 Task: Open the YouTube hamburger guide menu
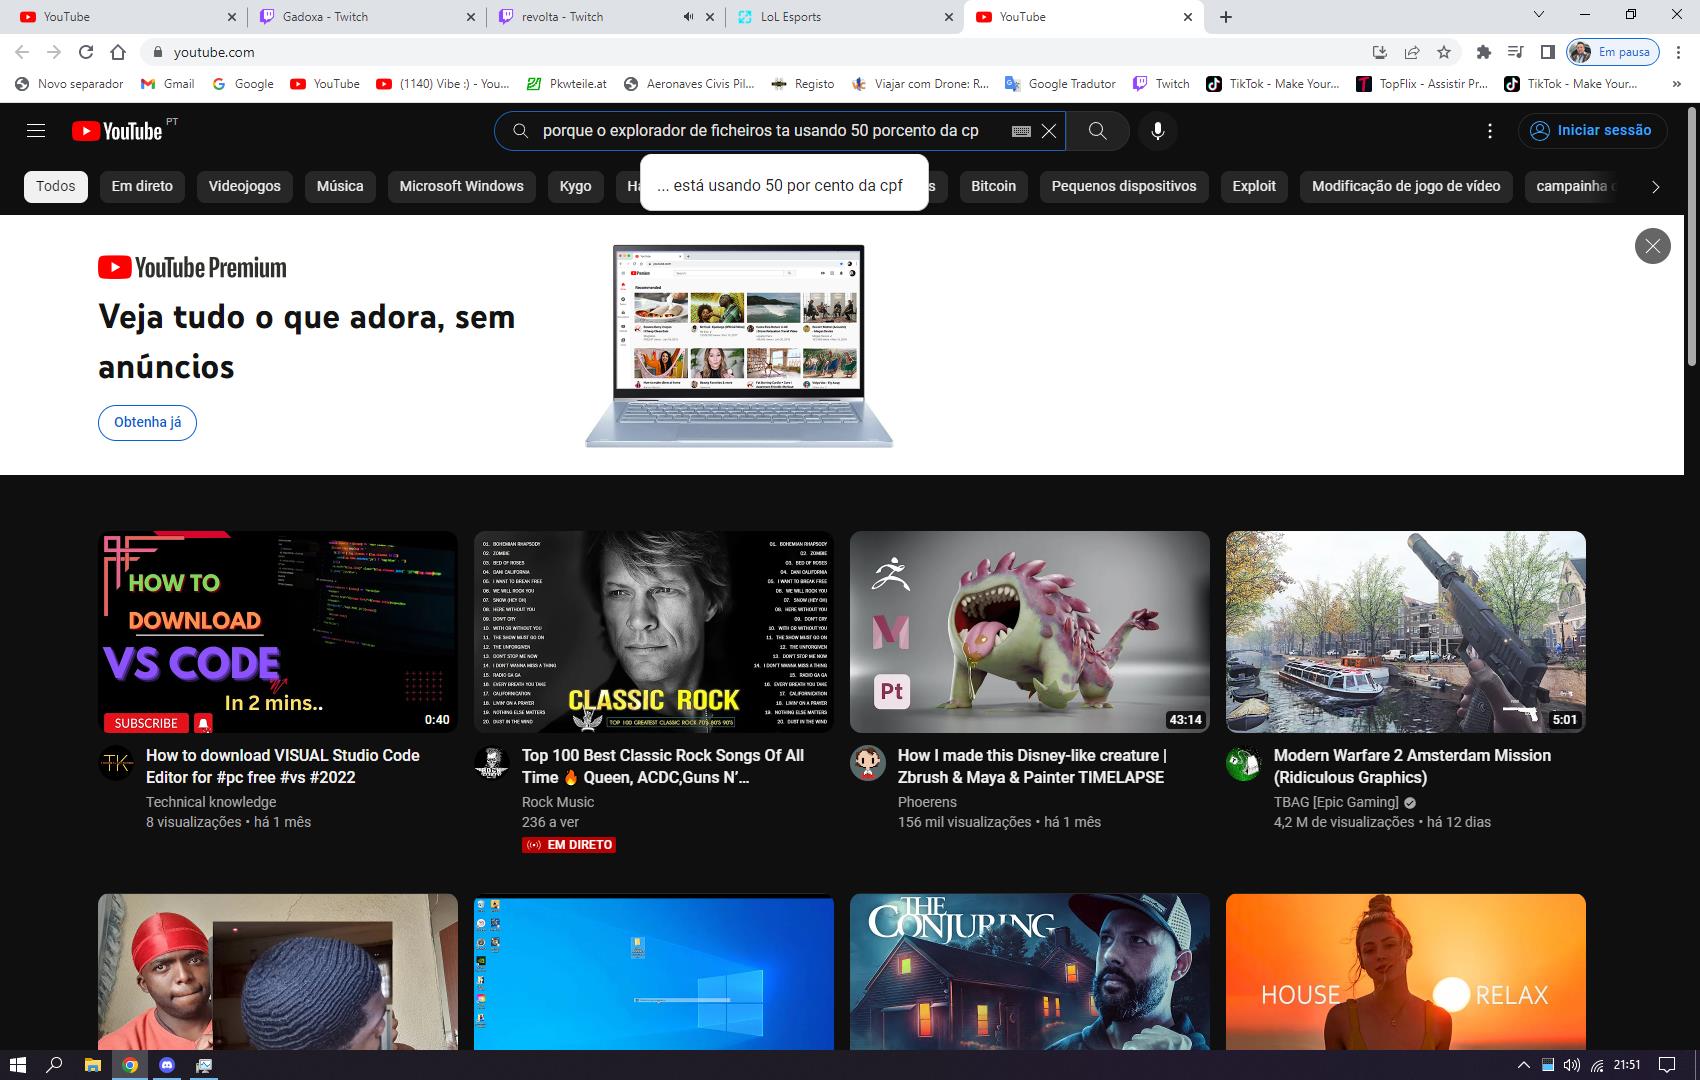click(36, 131)
